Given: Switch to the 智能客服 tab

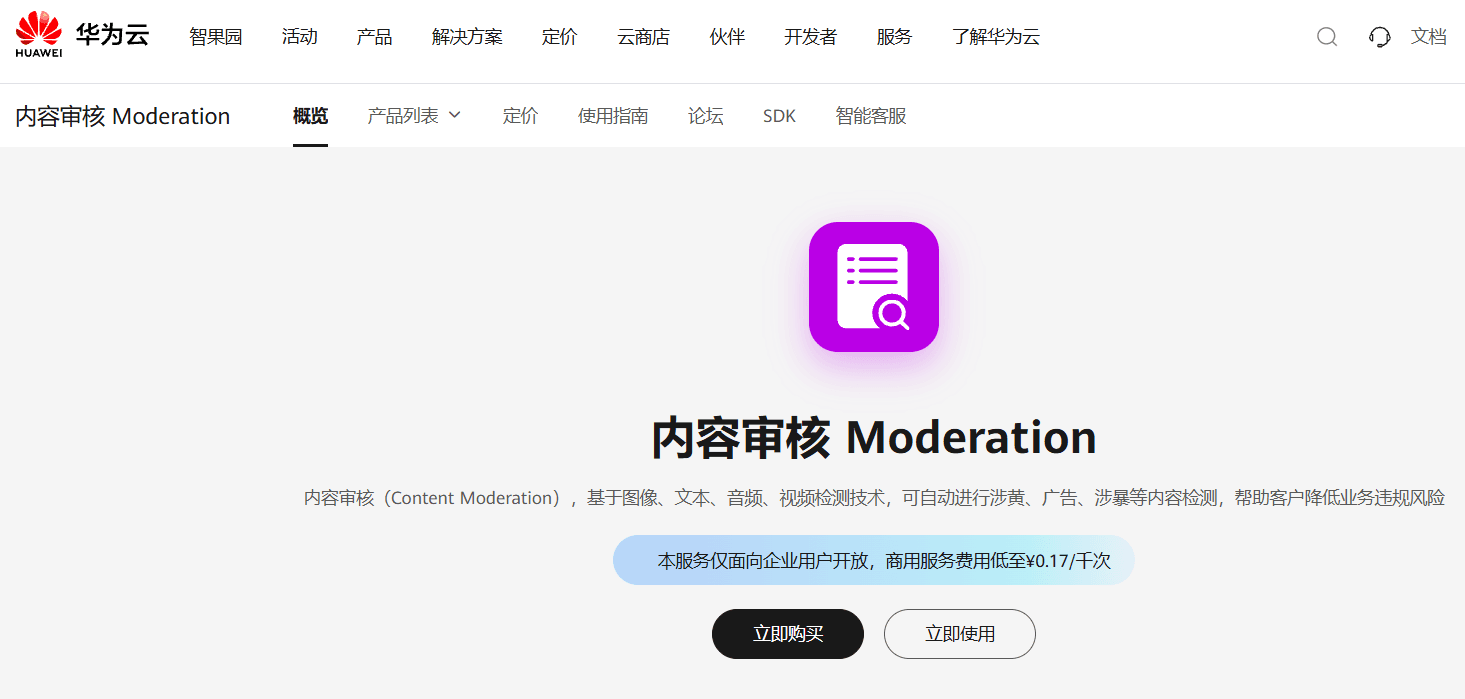Looking at the screenshot, I should tap(871, 116).
